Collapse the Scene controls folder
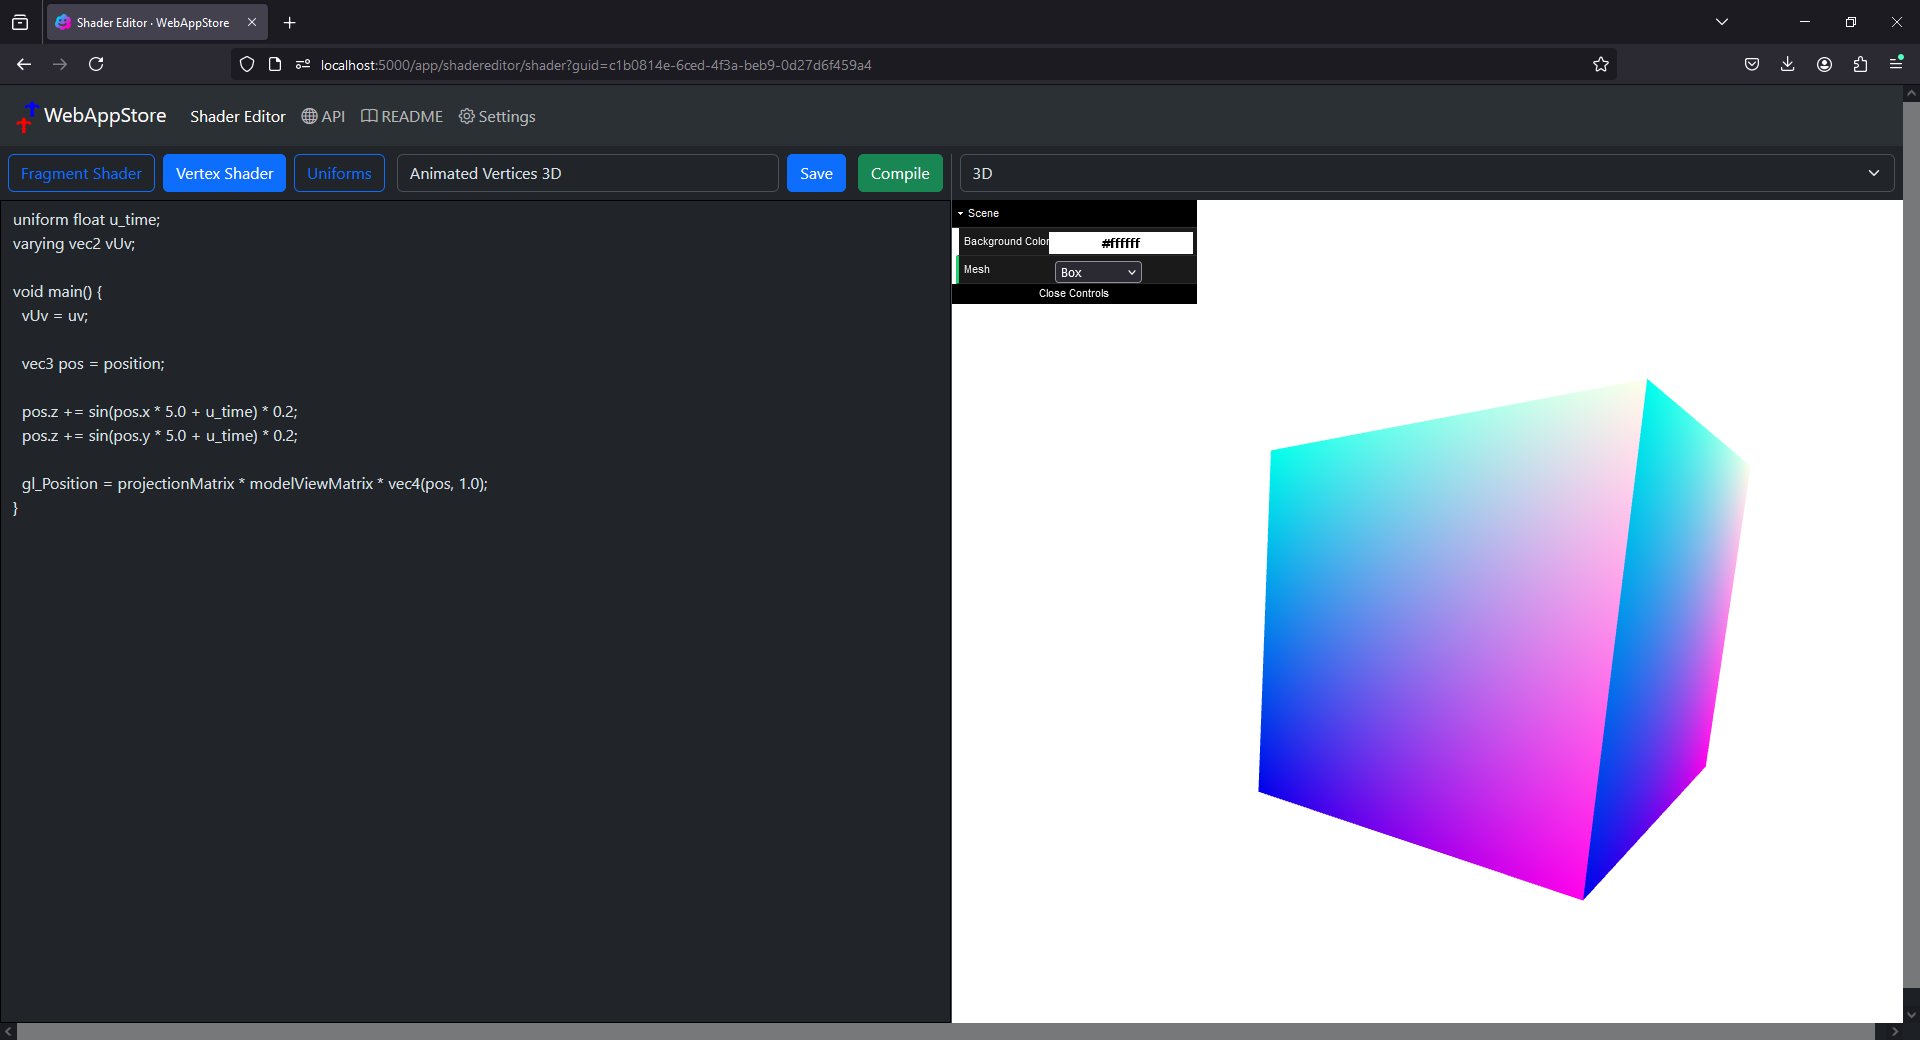Image resolution: width=1920 pixels, height=1040 pixels. [982, 213]
